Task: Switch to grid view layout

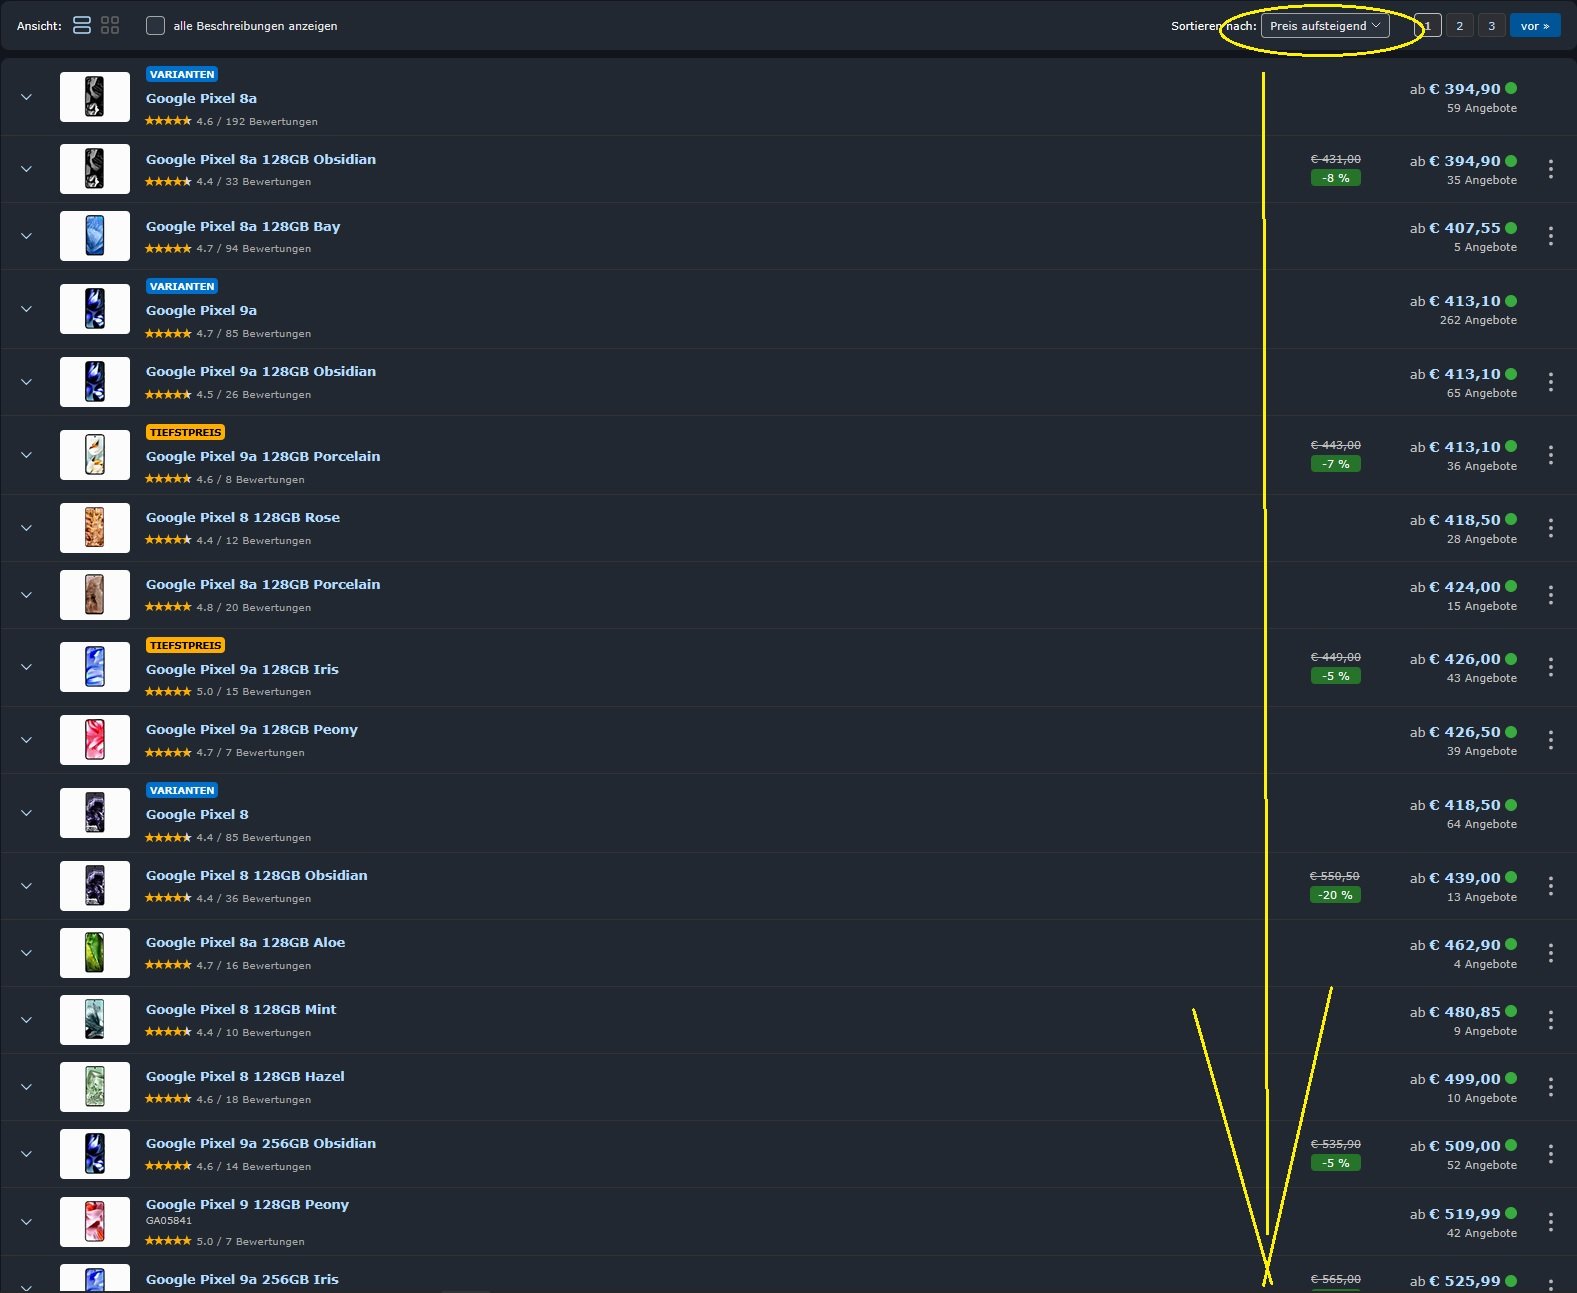Action: point(110,25)
